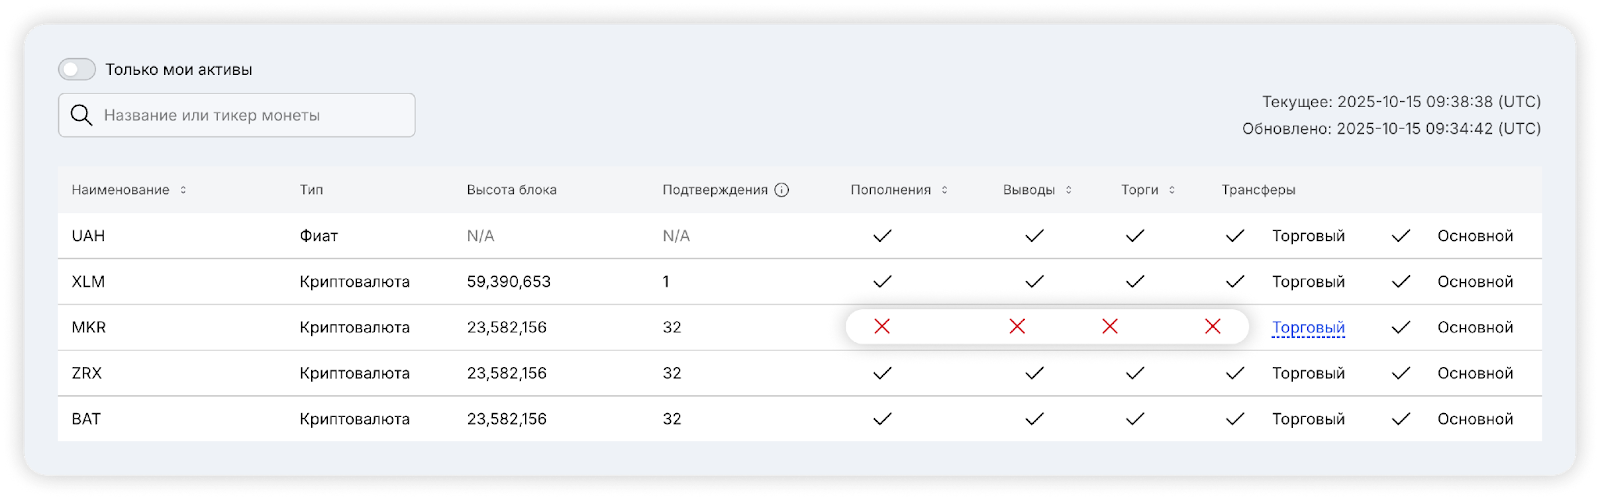Sort by the Выводы column arrow
The height and width of the screenshot is (499, 1600).
[1068, 190]
